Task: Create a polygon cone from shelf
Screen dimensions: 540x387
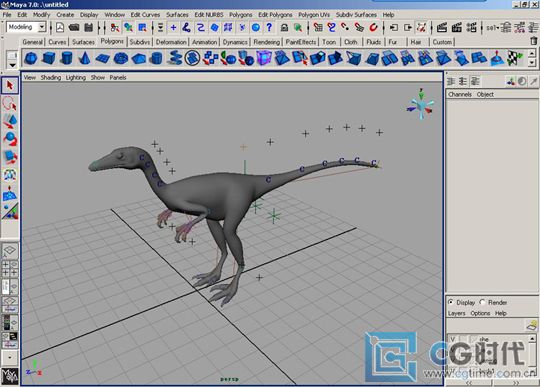Action: pyautogui.click(x=84, y=58)
